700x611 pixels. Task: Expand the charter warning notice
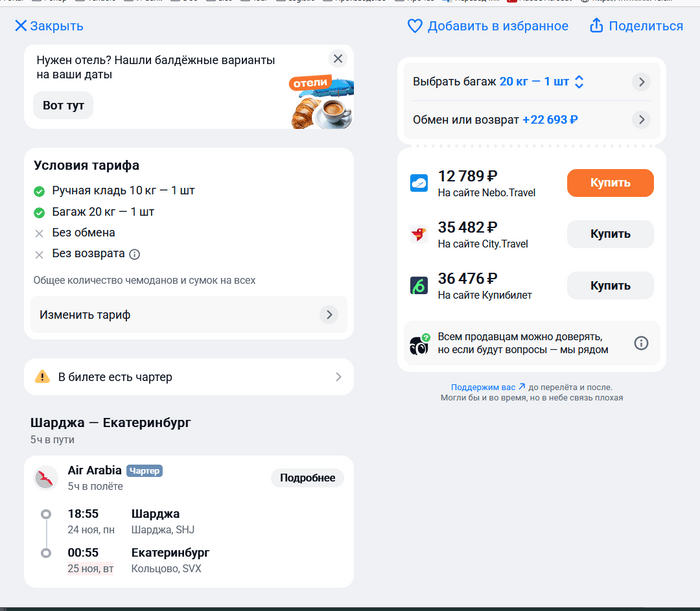click(x=338, y=377)
